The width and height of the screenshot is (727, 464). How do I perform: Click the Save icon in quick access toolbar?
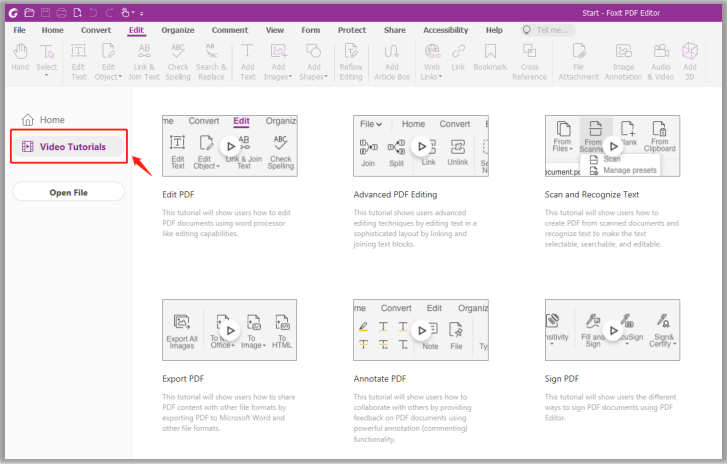tap(45, 13)
